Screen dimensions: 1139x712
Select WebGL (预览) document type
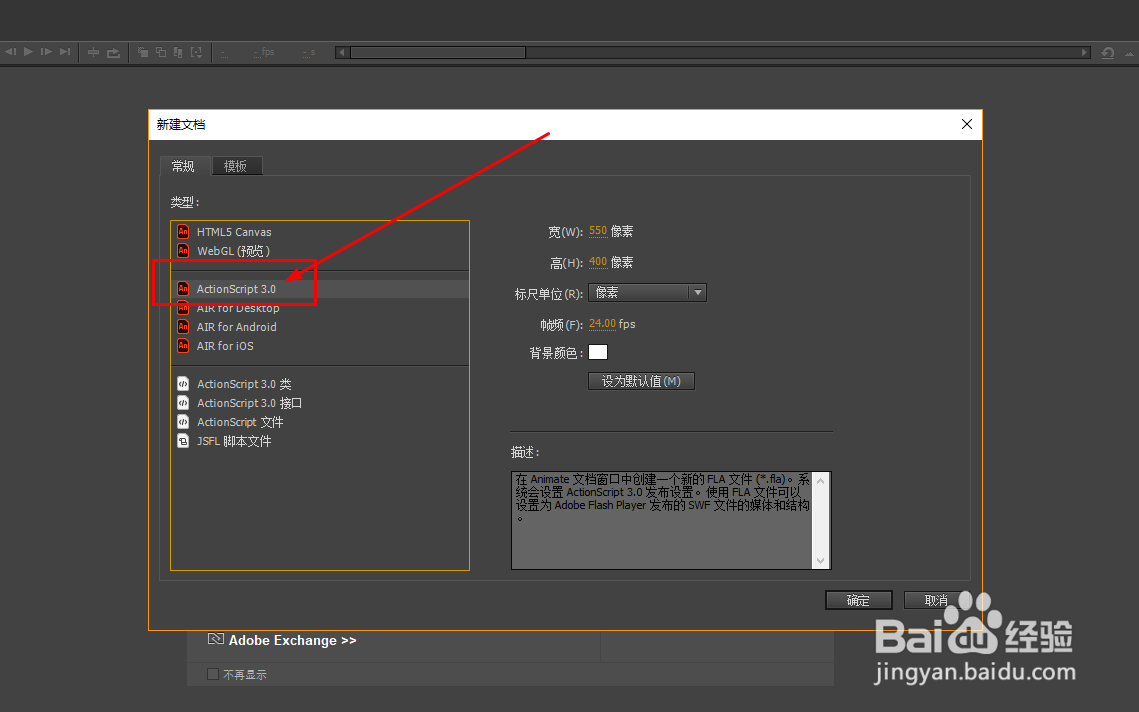click(x=320, y=251)
